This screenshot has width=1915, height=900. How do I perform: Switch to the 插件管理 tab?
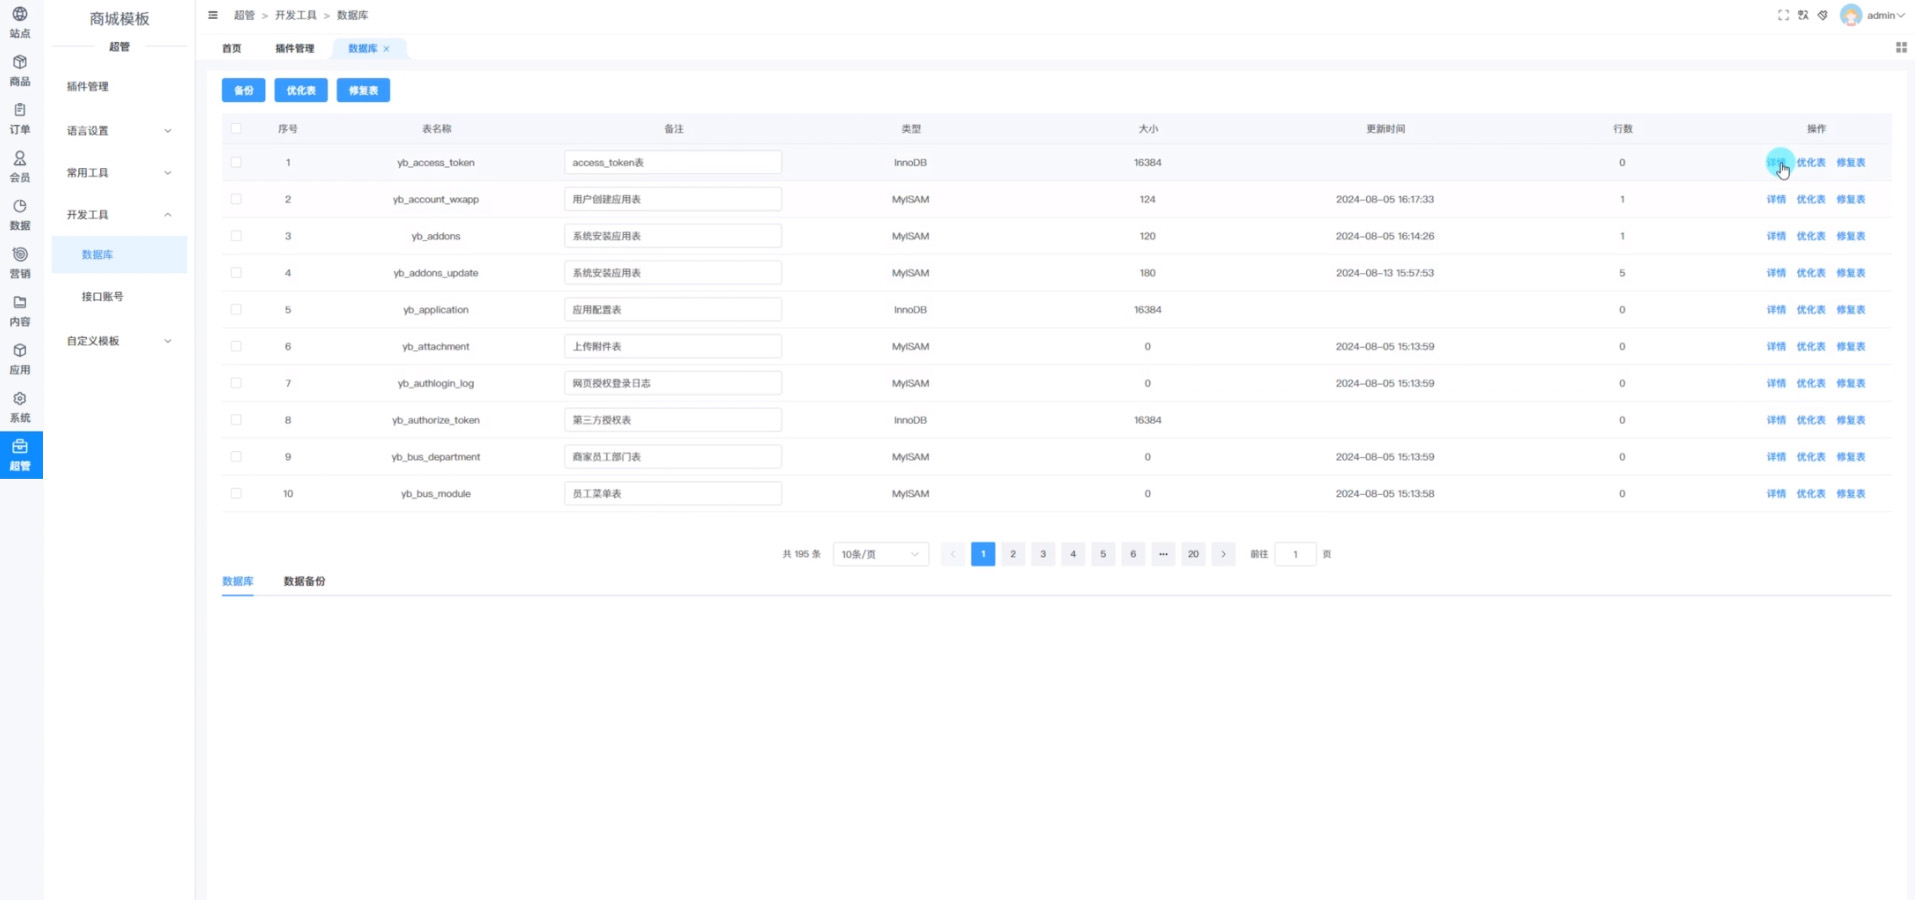pyautogui.click(x=294, y=48)
